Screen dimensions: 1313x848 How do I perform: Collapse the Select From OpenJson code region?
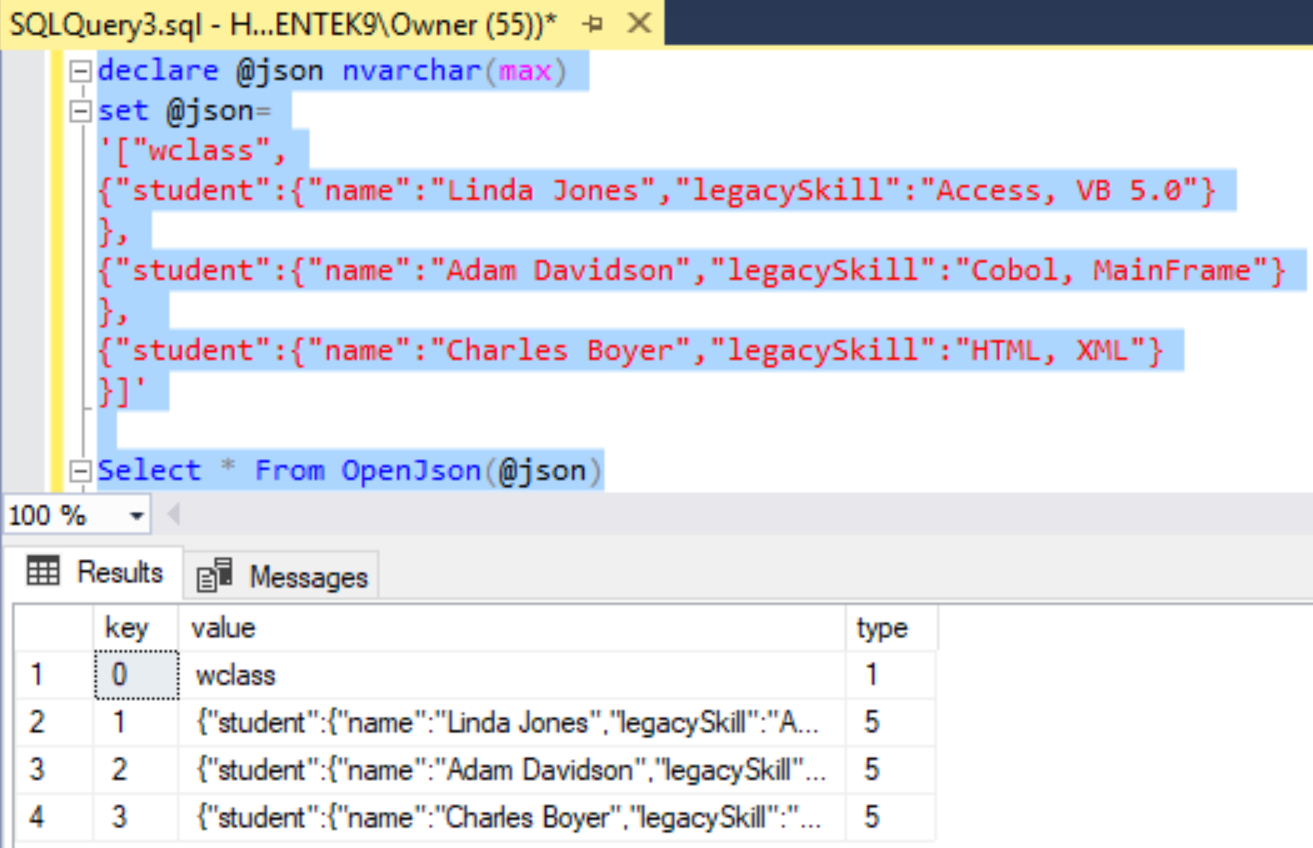coord(80,470)
